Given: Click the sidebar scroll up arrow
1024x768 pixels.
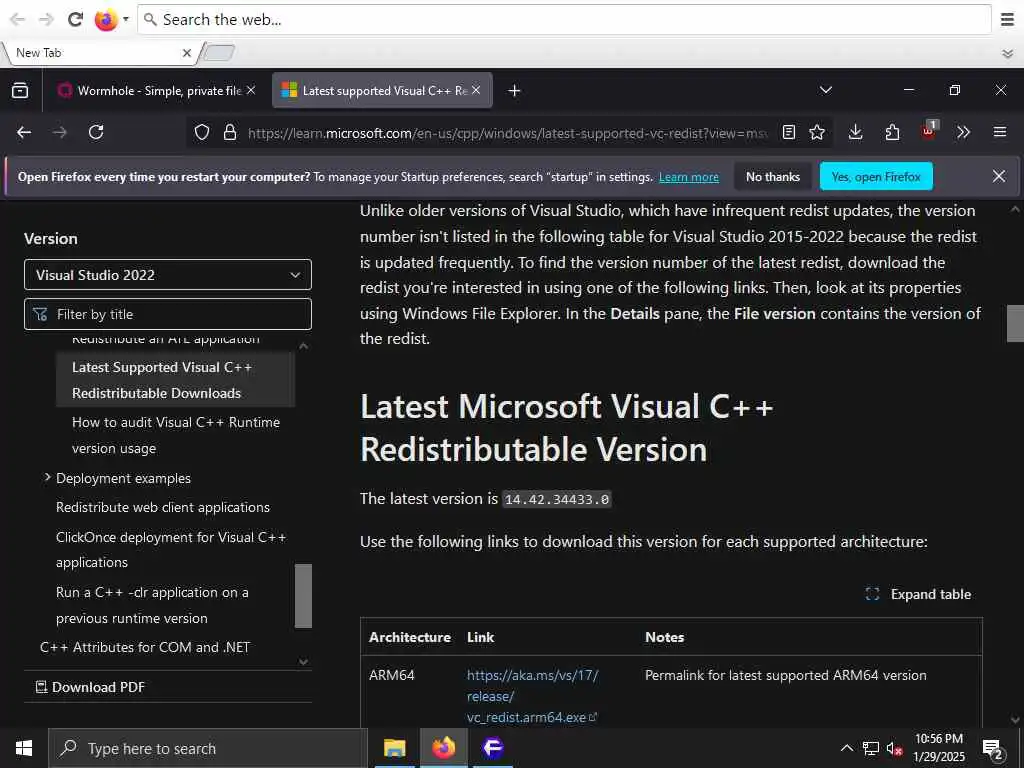Looking at the screenshot, I should 304,346.
